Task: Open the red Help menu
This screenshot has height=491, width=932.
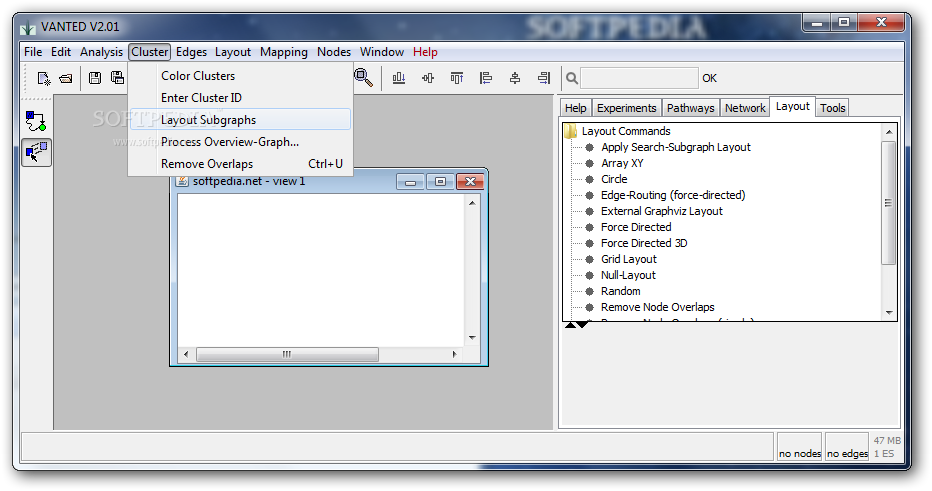Action: pyautogui.click(x=426, y=52)
